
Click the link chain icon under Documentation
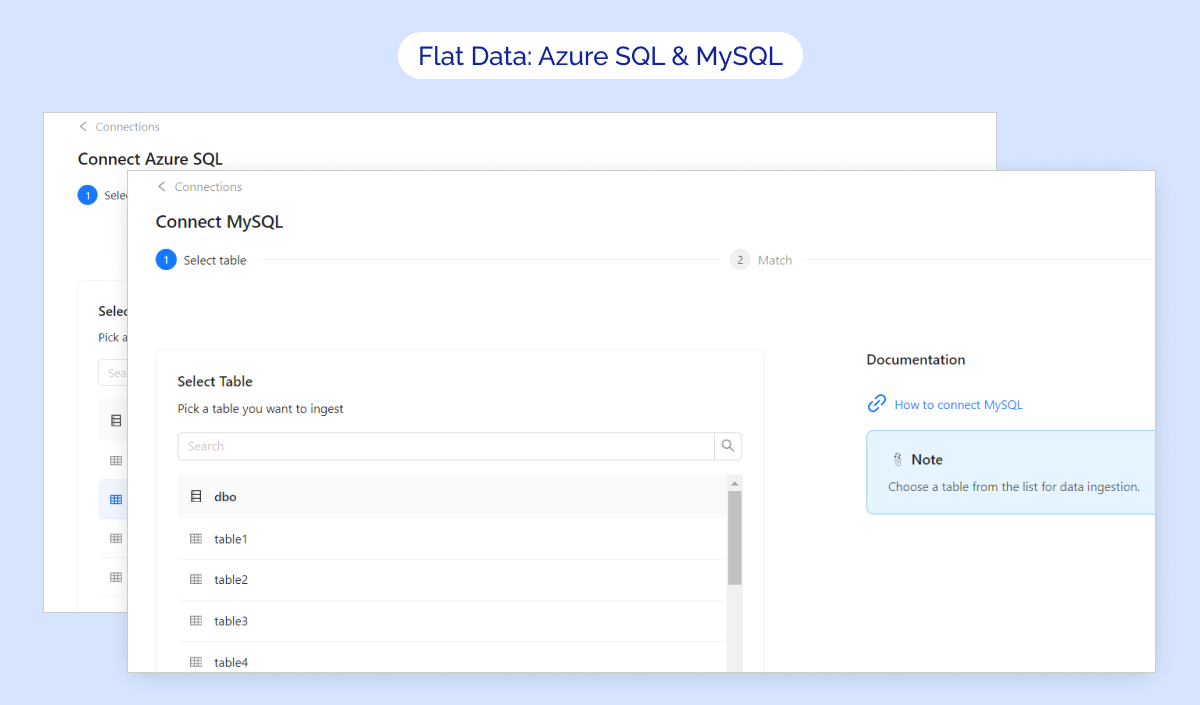point(877,404)
